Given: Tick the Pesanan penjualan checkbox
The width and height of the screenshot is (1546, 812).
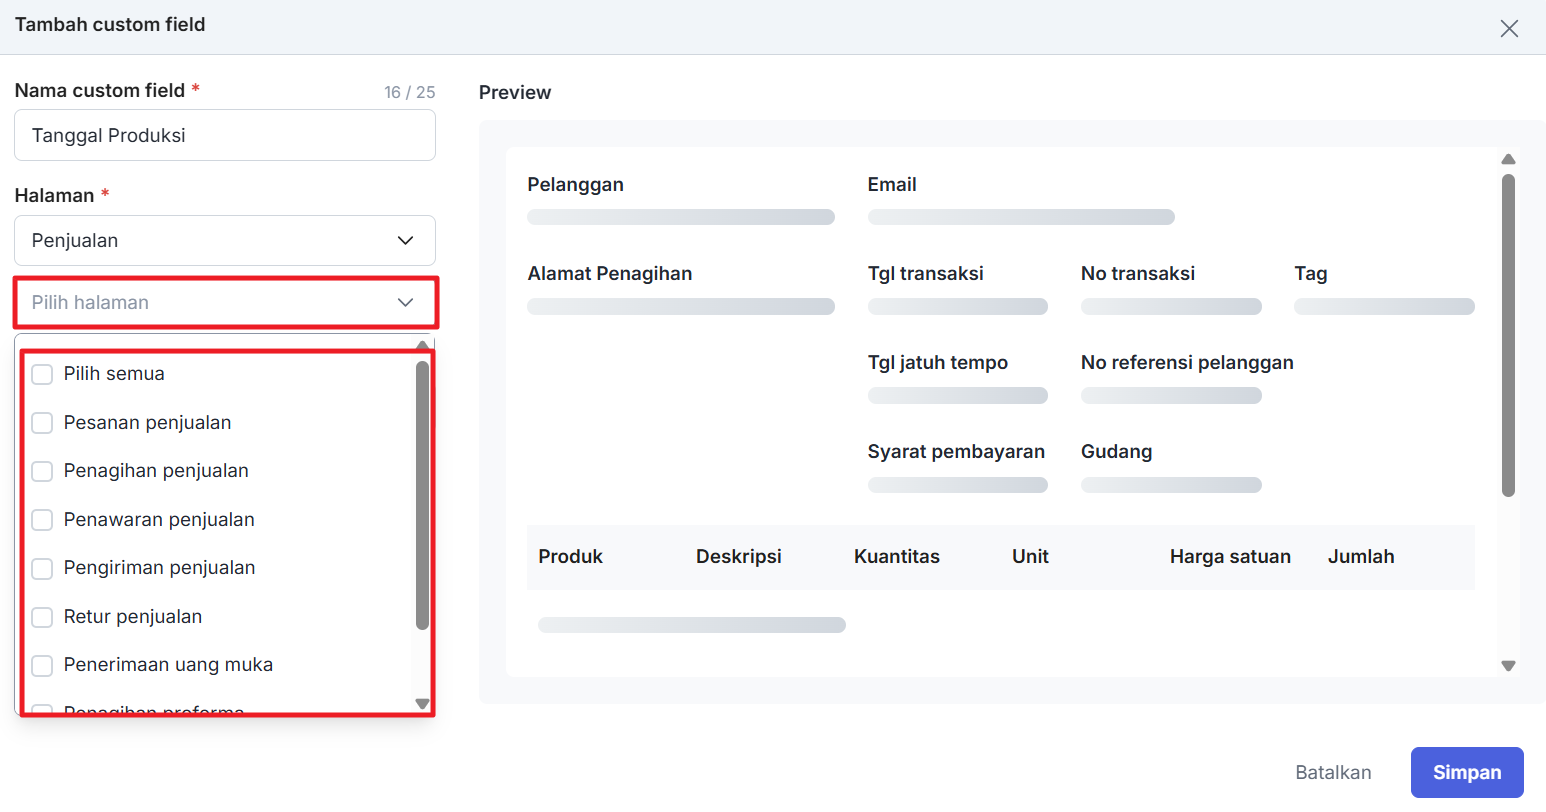Looking at the screenshot, I should [42, 423].
